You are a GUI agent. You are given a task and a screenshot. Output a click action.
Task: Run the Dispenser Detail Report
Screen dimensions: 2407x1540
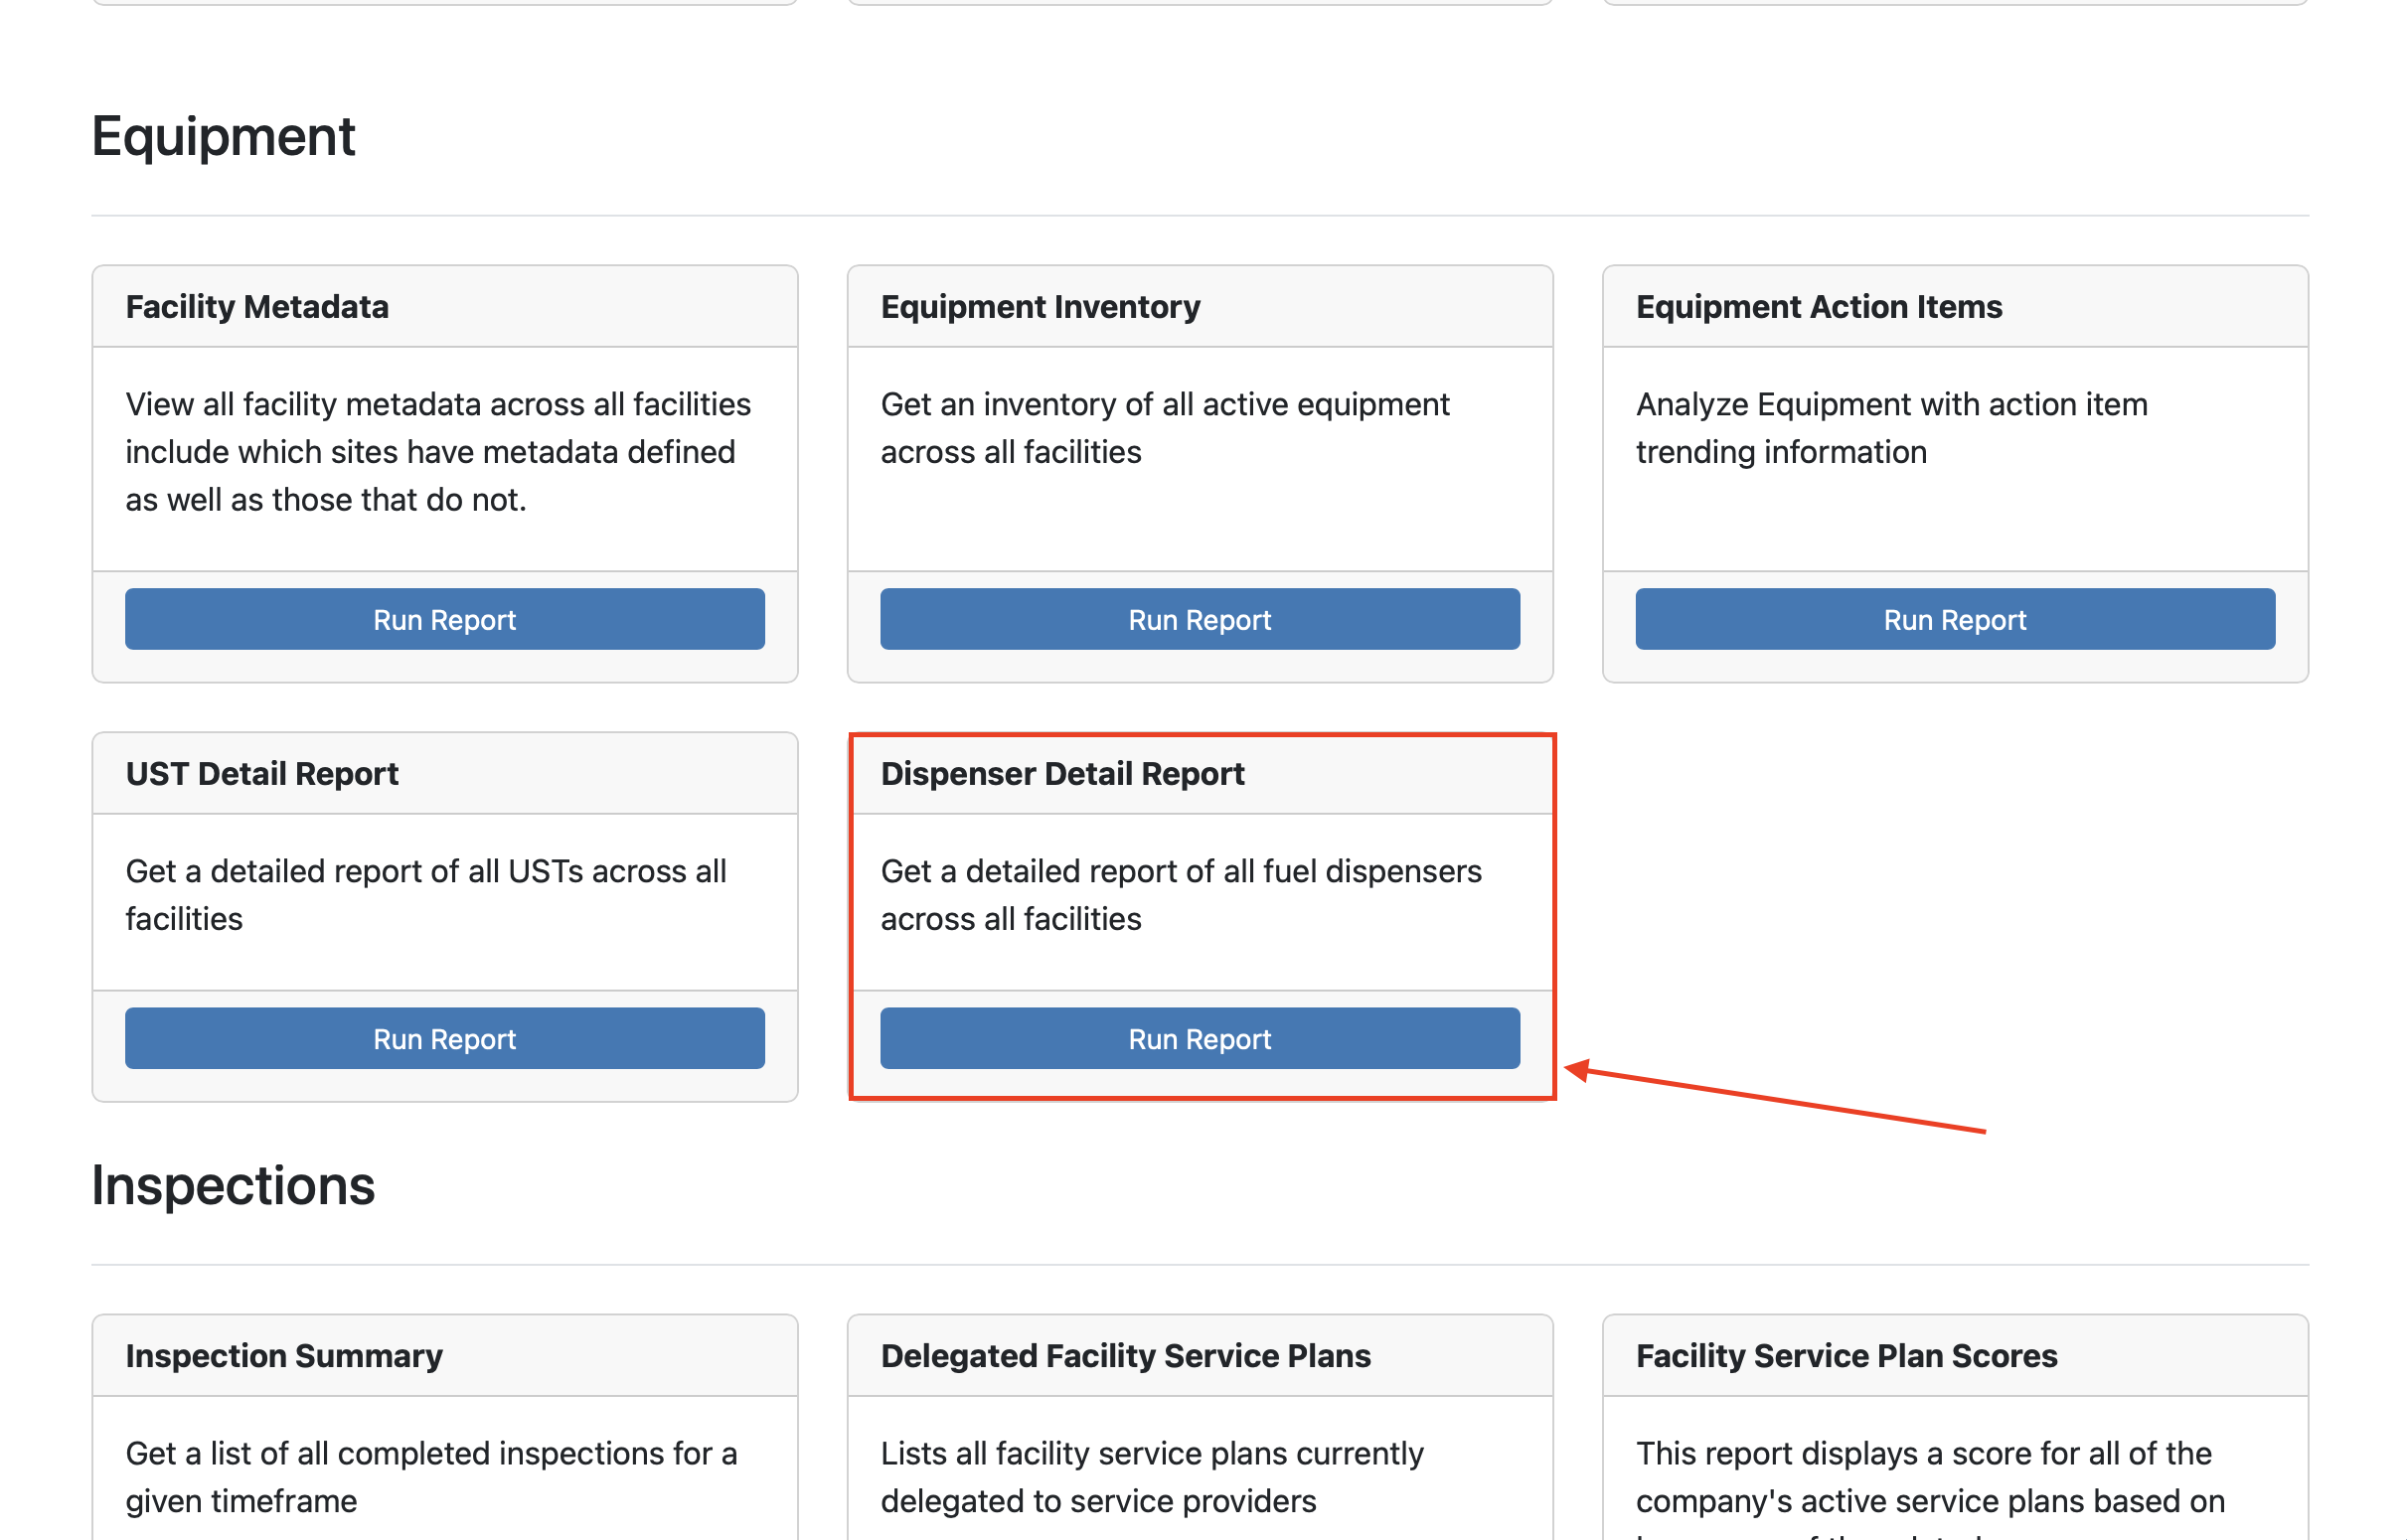click(1199, 1038)
